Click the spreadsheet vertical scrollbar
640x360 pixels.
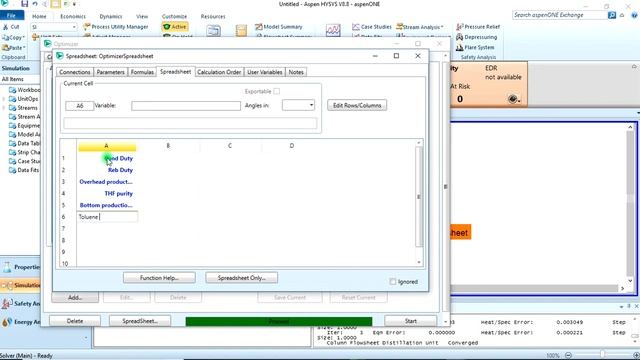click(x=419, y=197)
